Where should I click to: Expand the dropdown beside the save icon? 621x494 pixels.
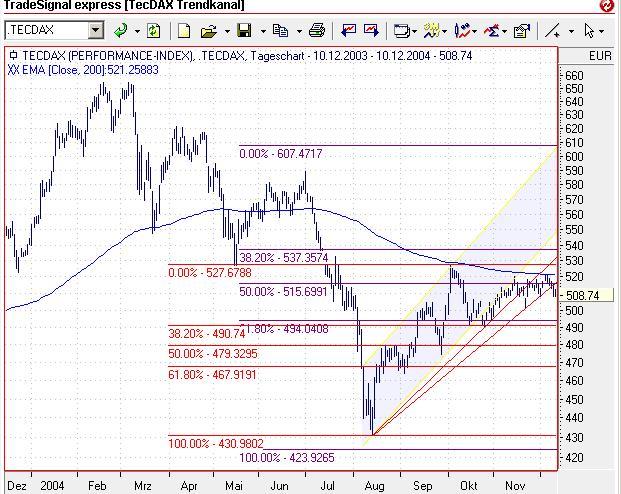263,31
